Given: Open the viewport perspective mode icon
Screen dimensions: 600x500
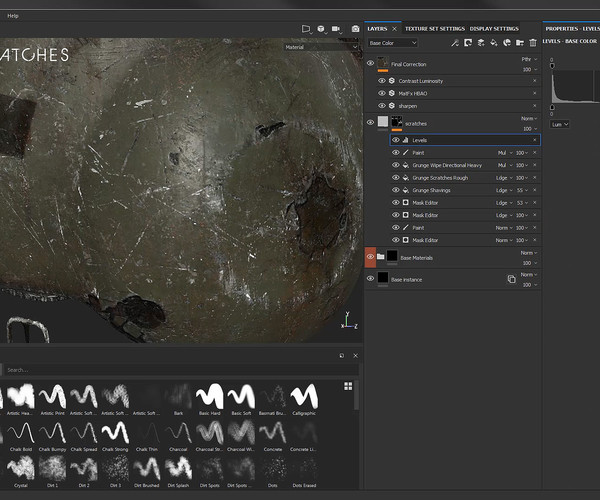Looking at the screenshot, I should (x=306, y=29).
